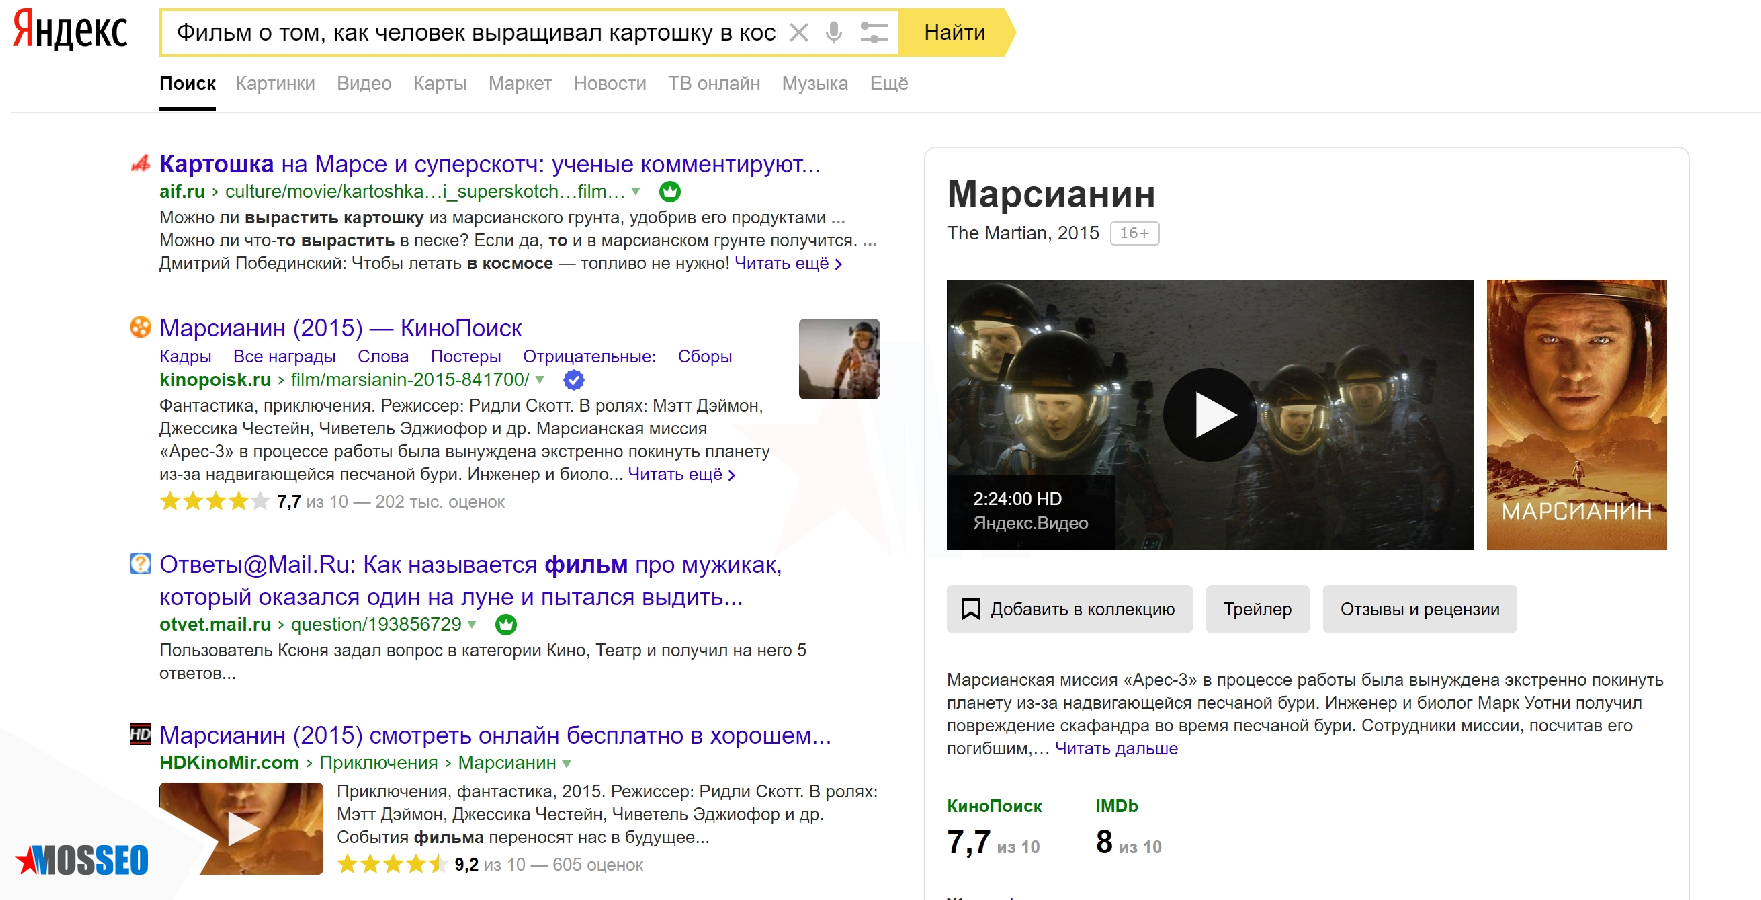
Task: Play the Марсианин video in the info panel
Action: pos(1210,415)
